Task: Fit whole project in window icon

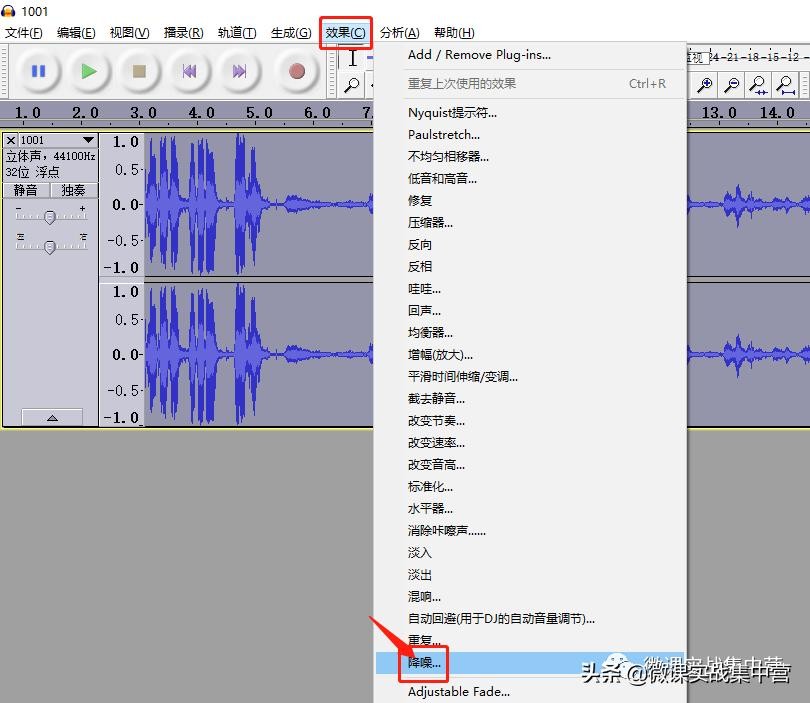Action: 787,86
